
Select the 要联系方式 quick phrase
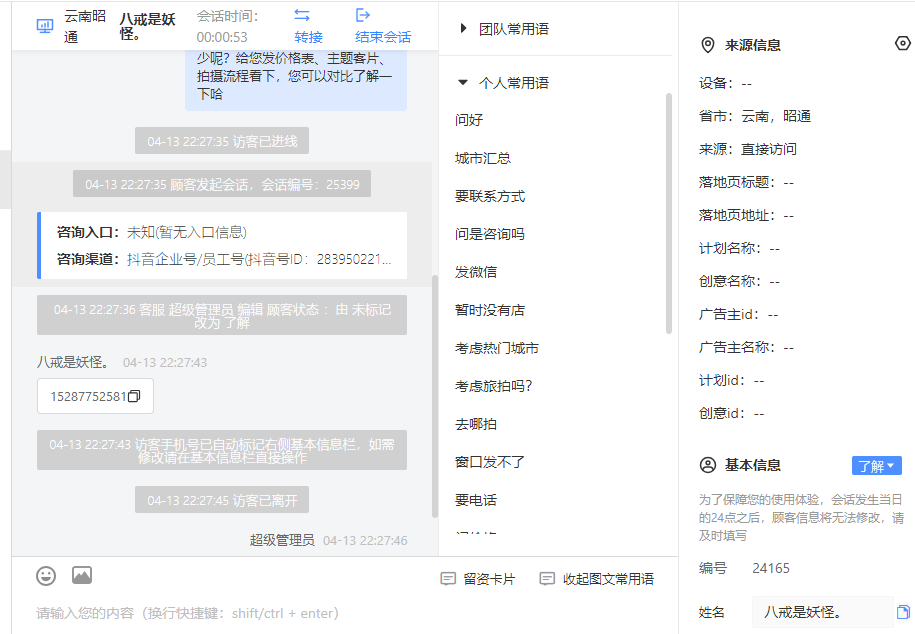pos(490,196)
